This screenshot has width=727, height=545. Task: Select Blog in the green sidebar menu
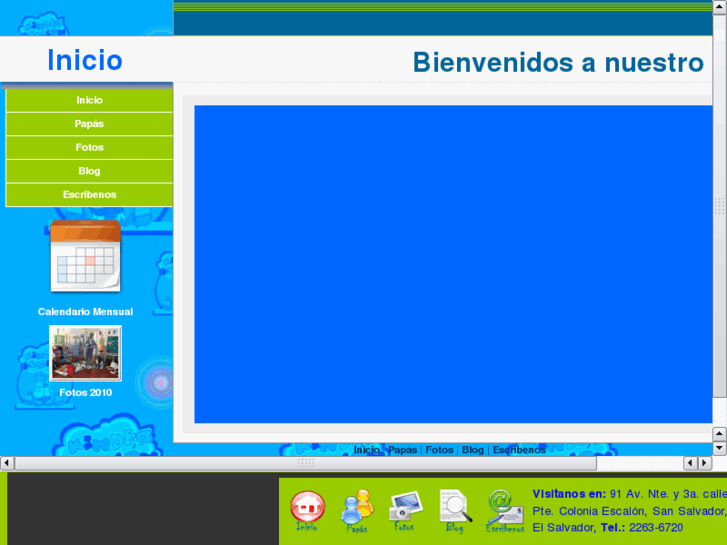89,171
